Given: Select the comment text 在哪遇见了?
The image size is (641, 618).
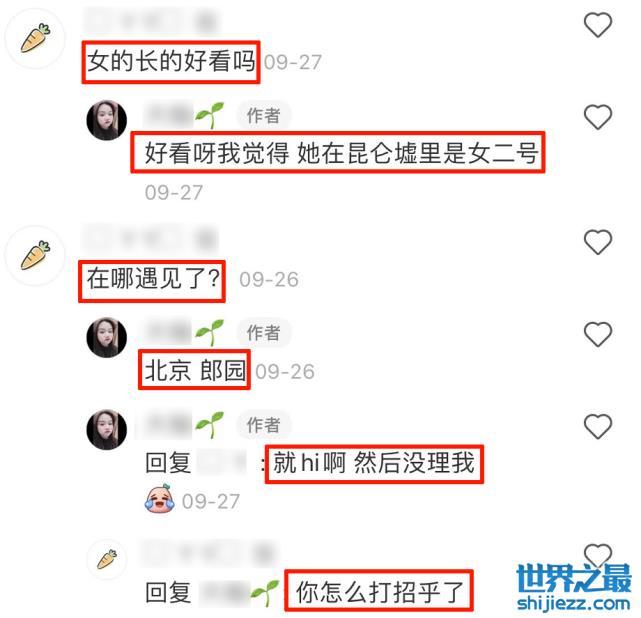Looking at the screenshot, I should 152,280.
